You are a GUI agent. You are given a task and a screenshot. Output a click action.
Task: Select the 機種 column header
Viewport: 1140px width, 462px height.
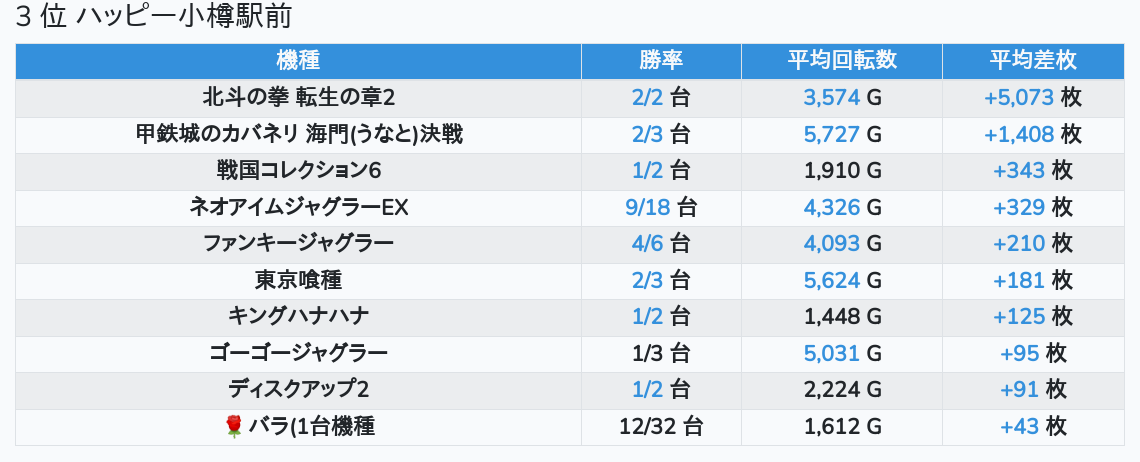click(298, 61)
